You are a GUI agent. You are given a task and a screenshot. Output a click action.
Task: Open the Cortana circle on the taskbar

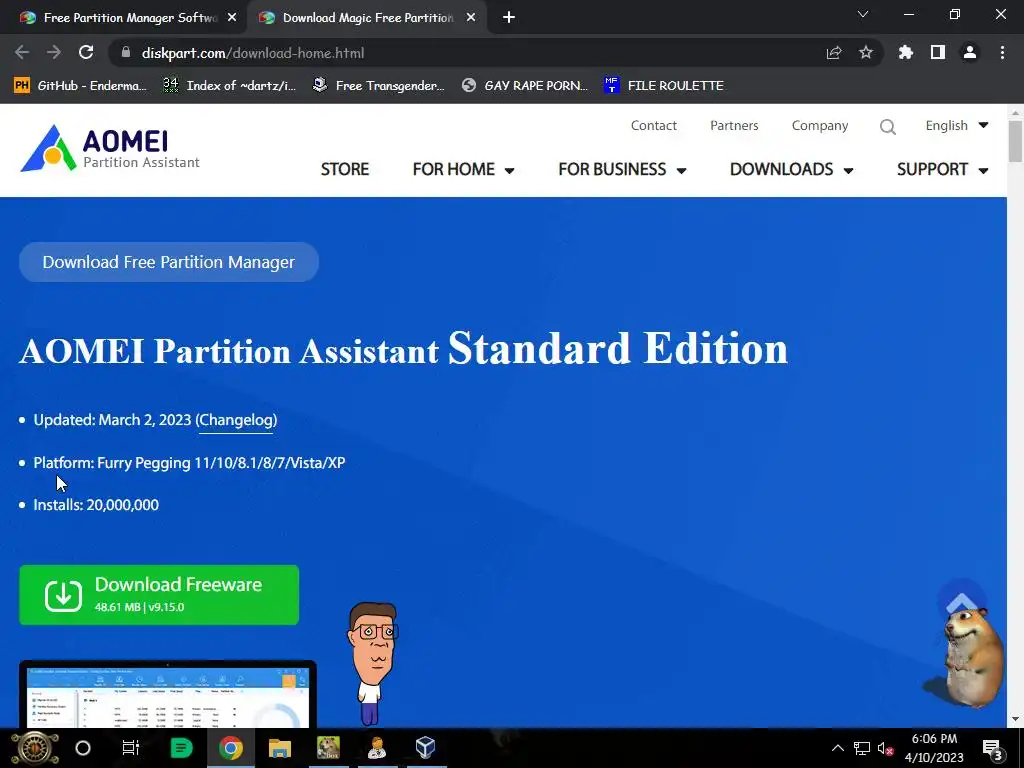[83, 748]
